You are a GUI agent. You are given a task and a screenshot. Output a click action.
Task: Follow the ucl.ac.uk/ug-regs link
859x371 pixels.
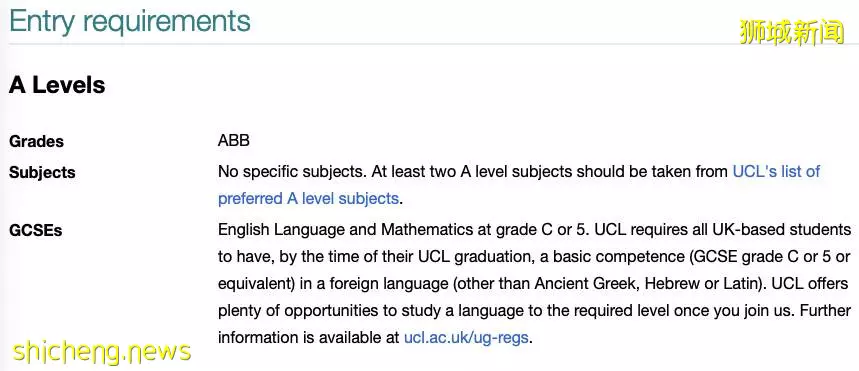click(x=466, y=337)
